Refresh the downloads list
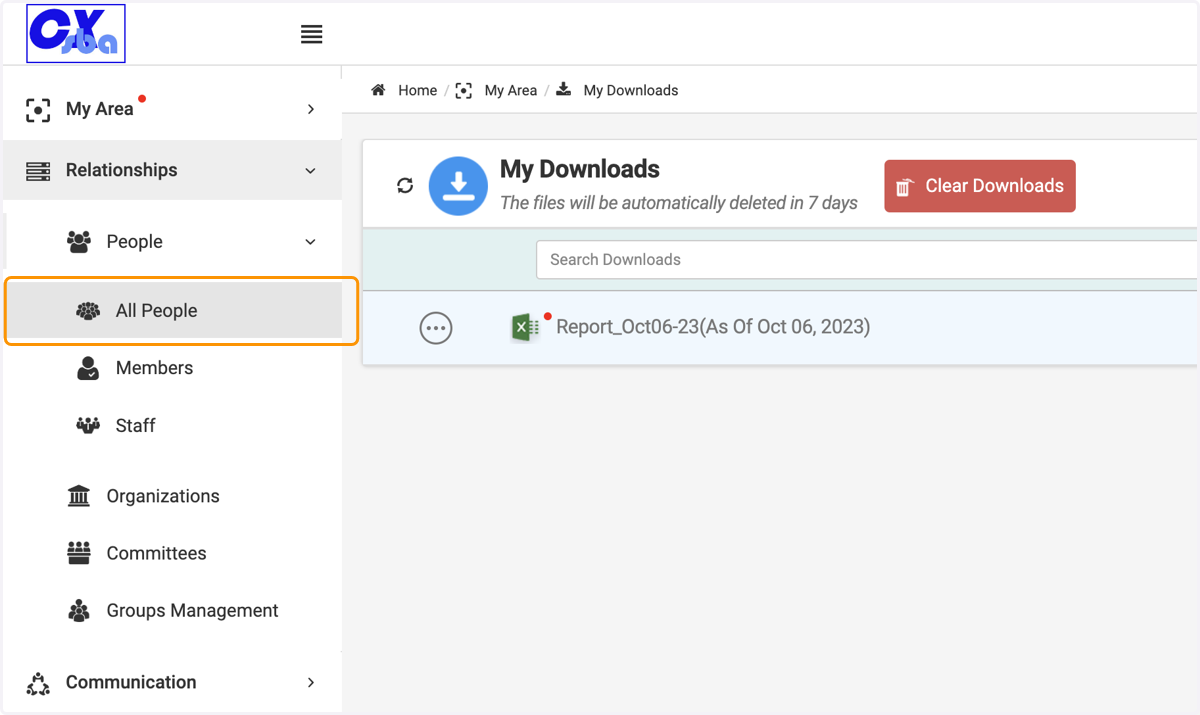Image resolution: width=1200 pixels, height=715 pixels. tap(405, 185)
